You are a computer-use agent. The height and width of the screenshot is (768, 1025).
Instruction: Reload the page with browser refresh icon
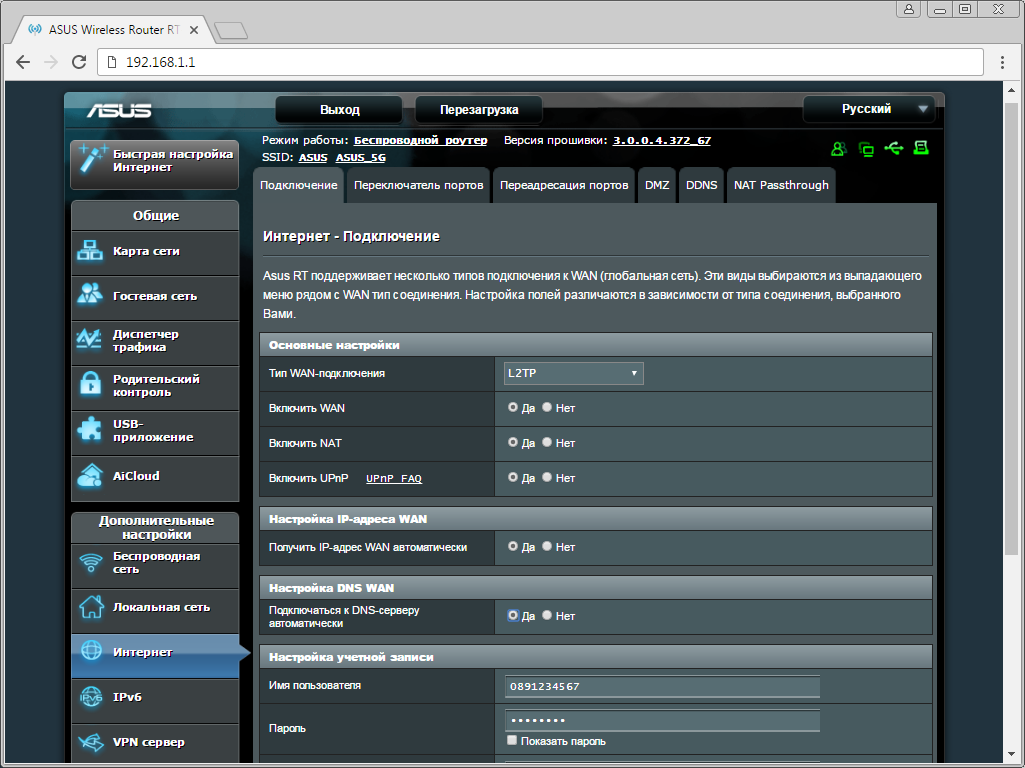[79, 62]
